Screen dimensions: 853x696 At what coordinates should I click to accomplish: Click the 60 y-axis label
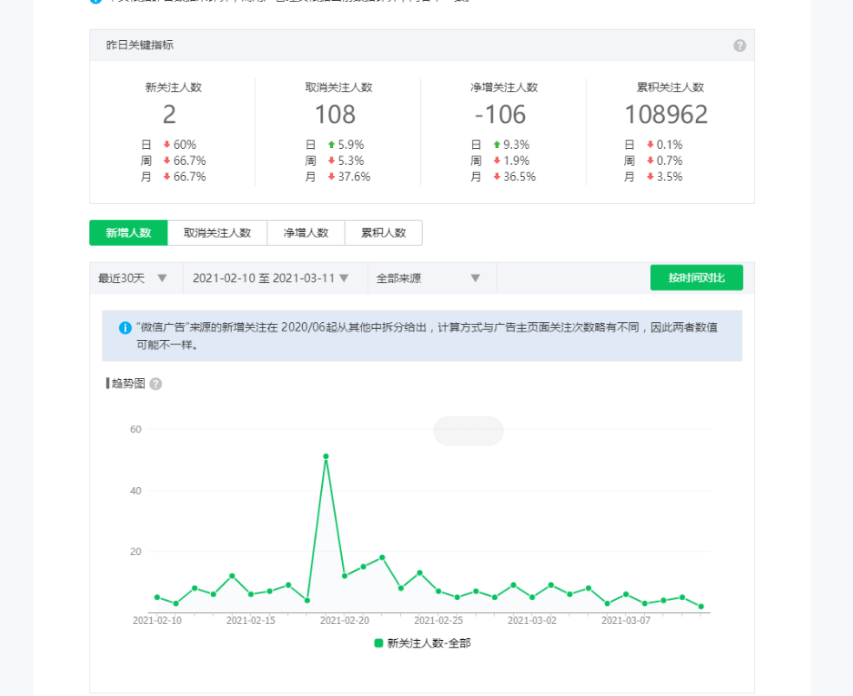click(135, 429)
